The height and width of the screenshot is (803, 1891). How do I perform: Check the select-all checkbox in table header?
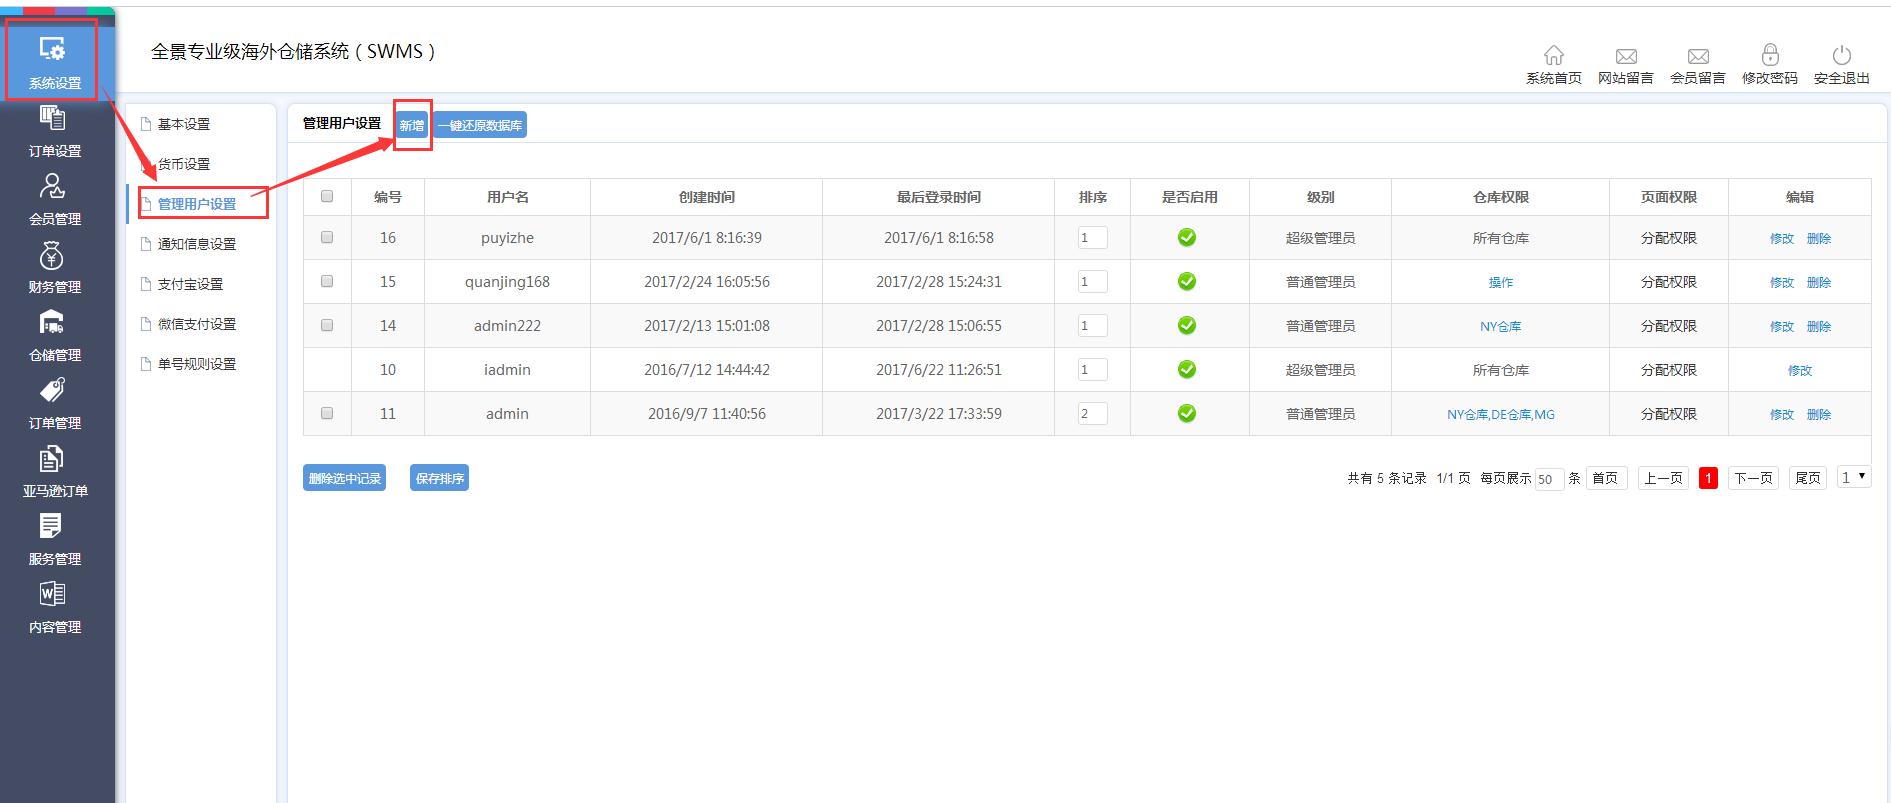click(x=327, y=197)
